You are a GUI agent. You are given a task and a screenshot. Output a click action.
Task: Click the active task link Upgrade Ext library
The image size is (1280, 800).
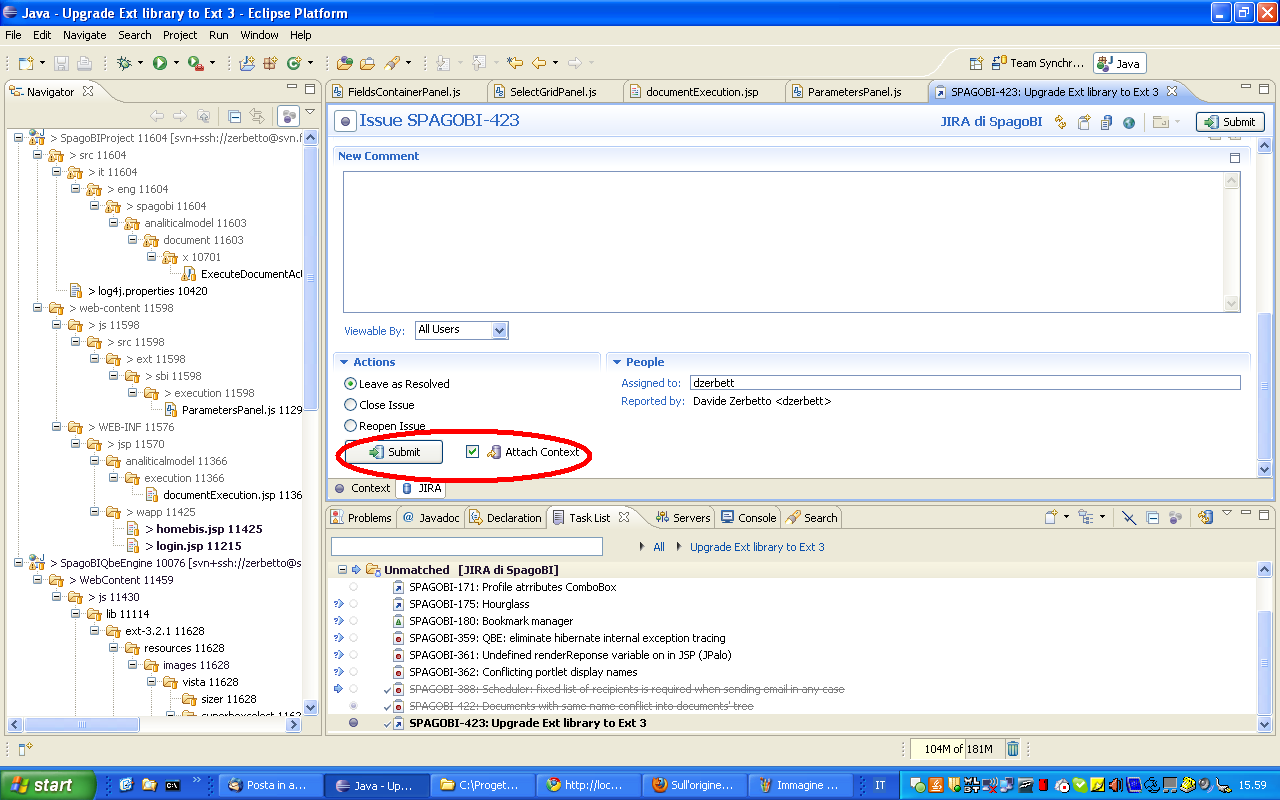pyautogui.click(x=757, y=547)
